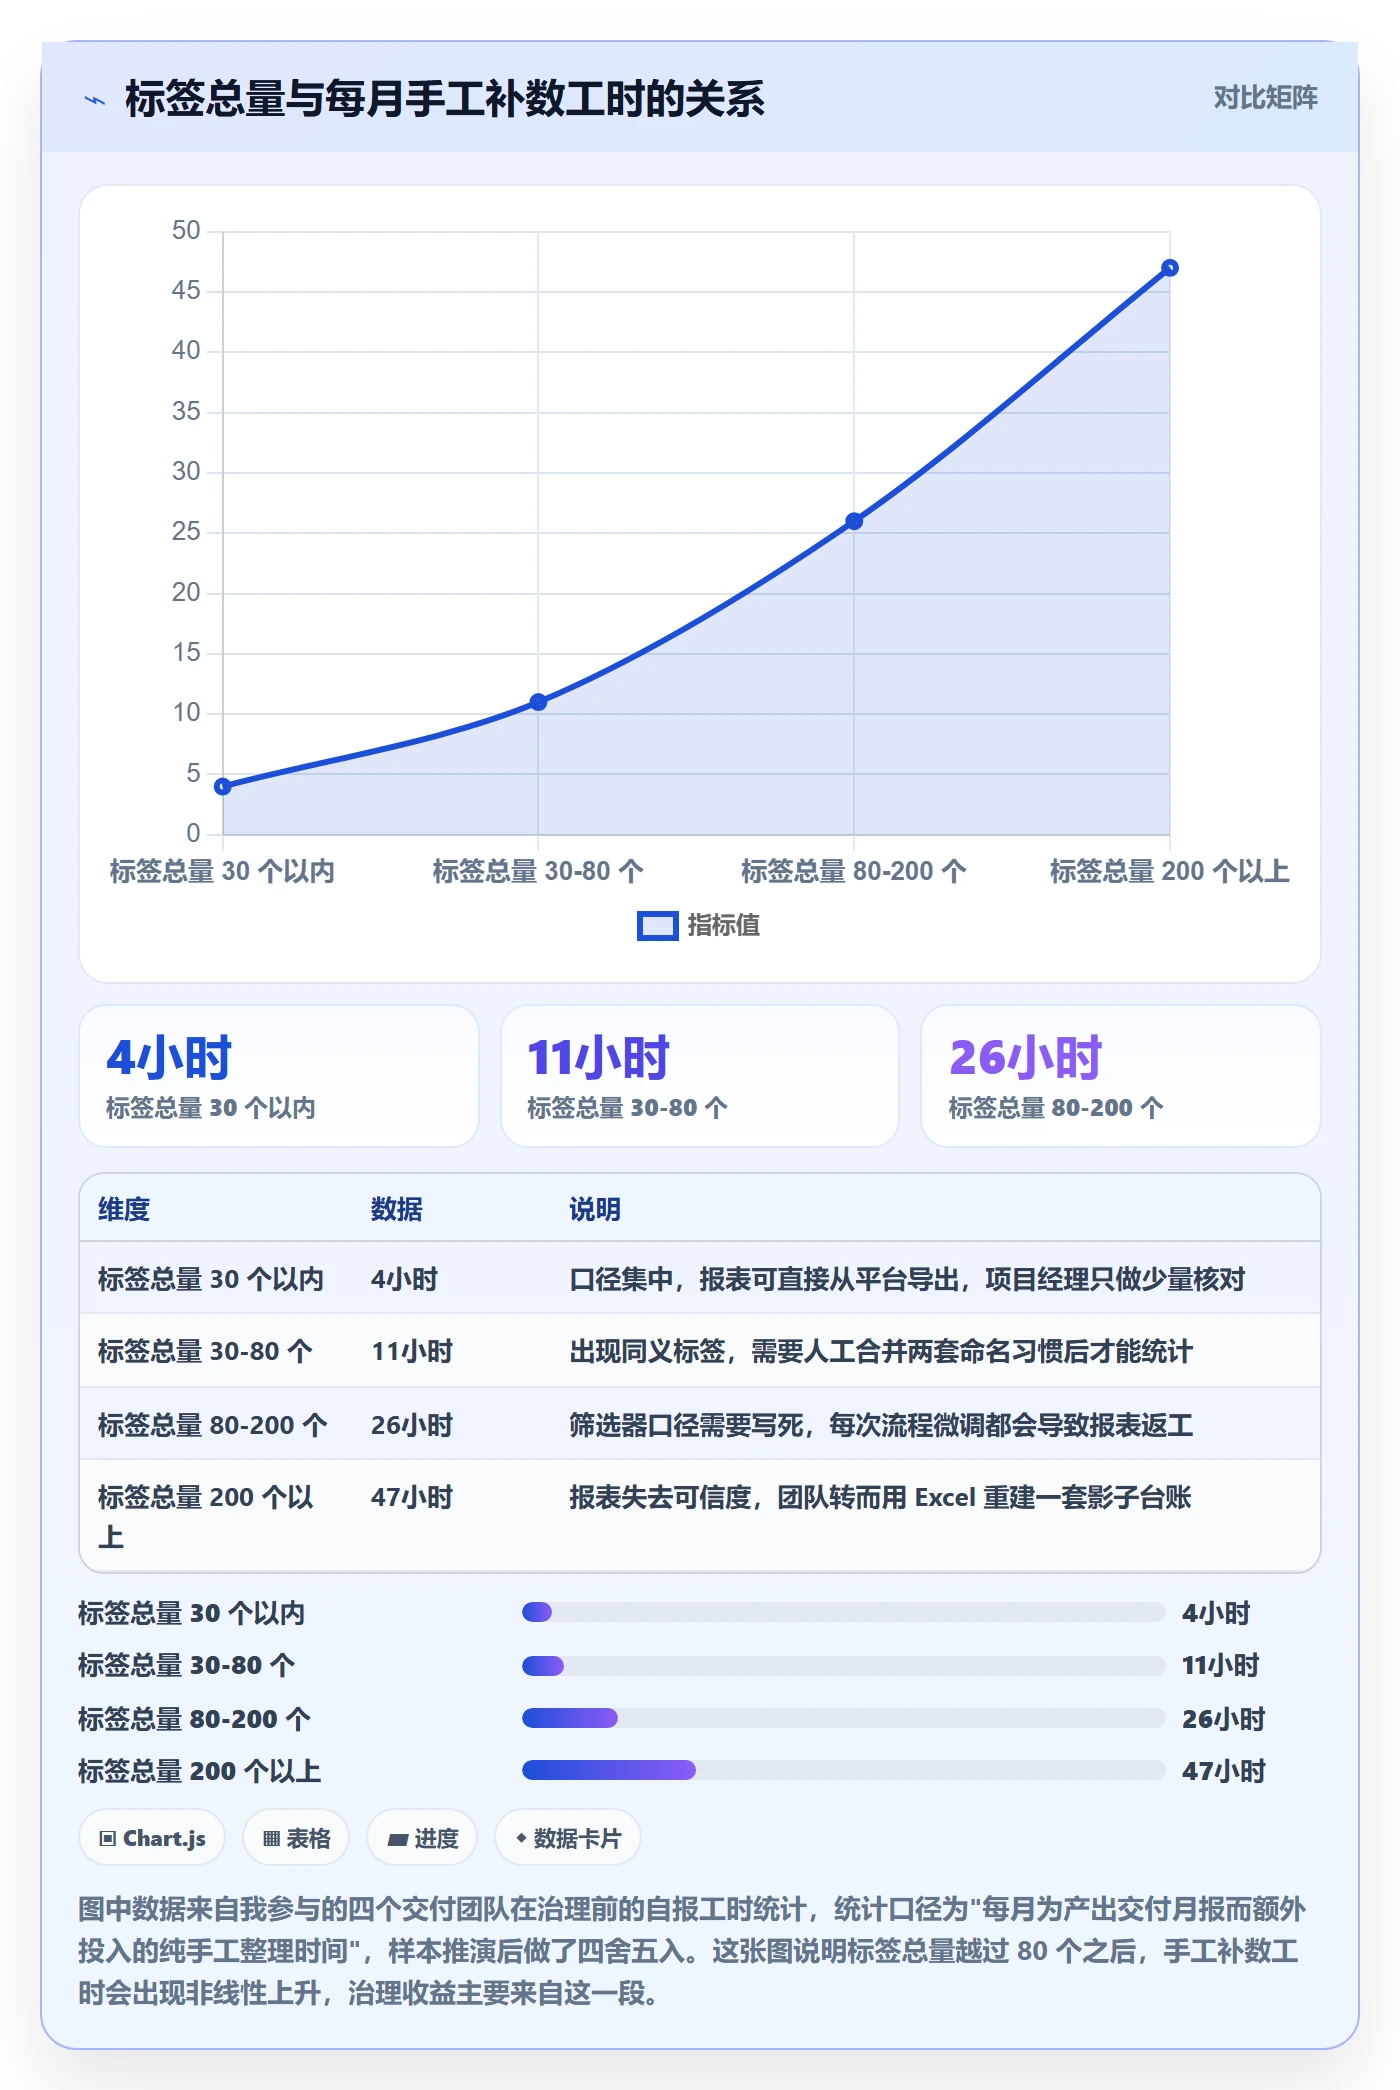This screenshot has height=2090, width=1400.
Task: Click the chart data point at 11
Action: (538, 702)
